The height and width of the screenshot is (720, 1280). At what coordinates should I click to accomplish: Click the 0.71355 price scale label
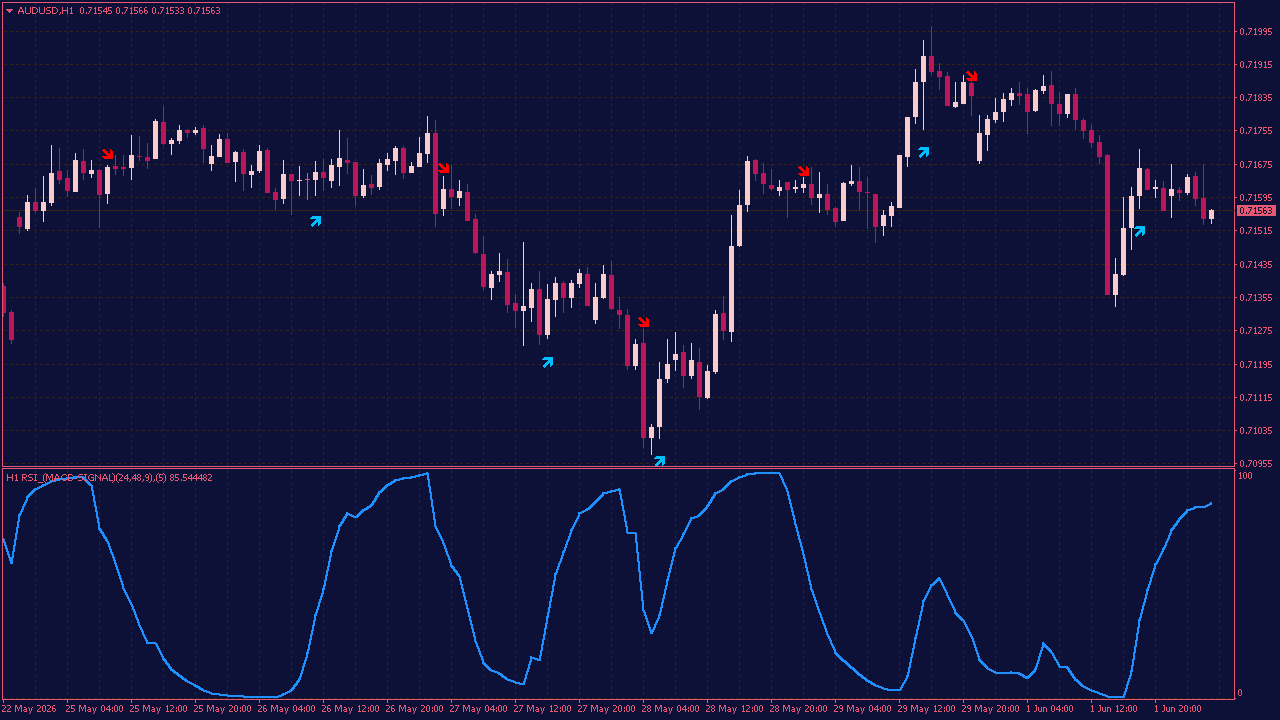[x=1256, y=297]
